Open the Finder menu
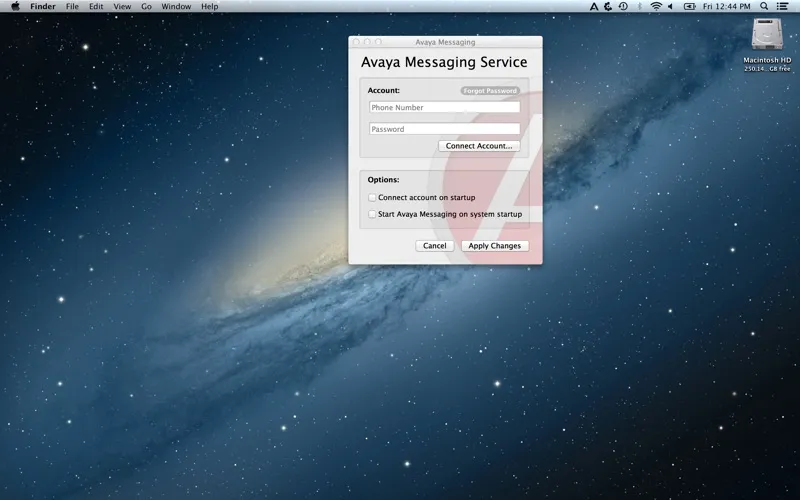This screenshot has width=800, height=500. 43,6
